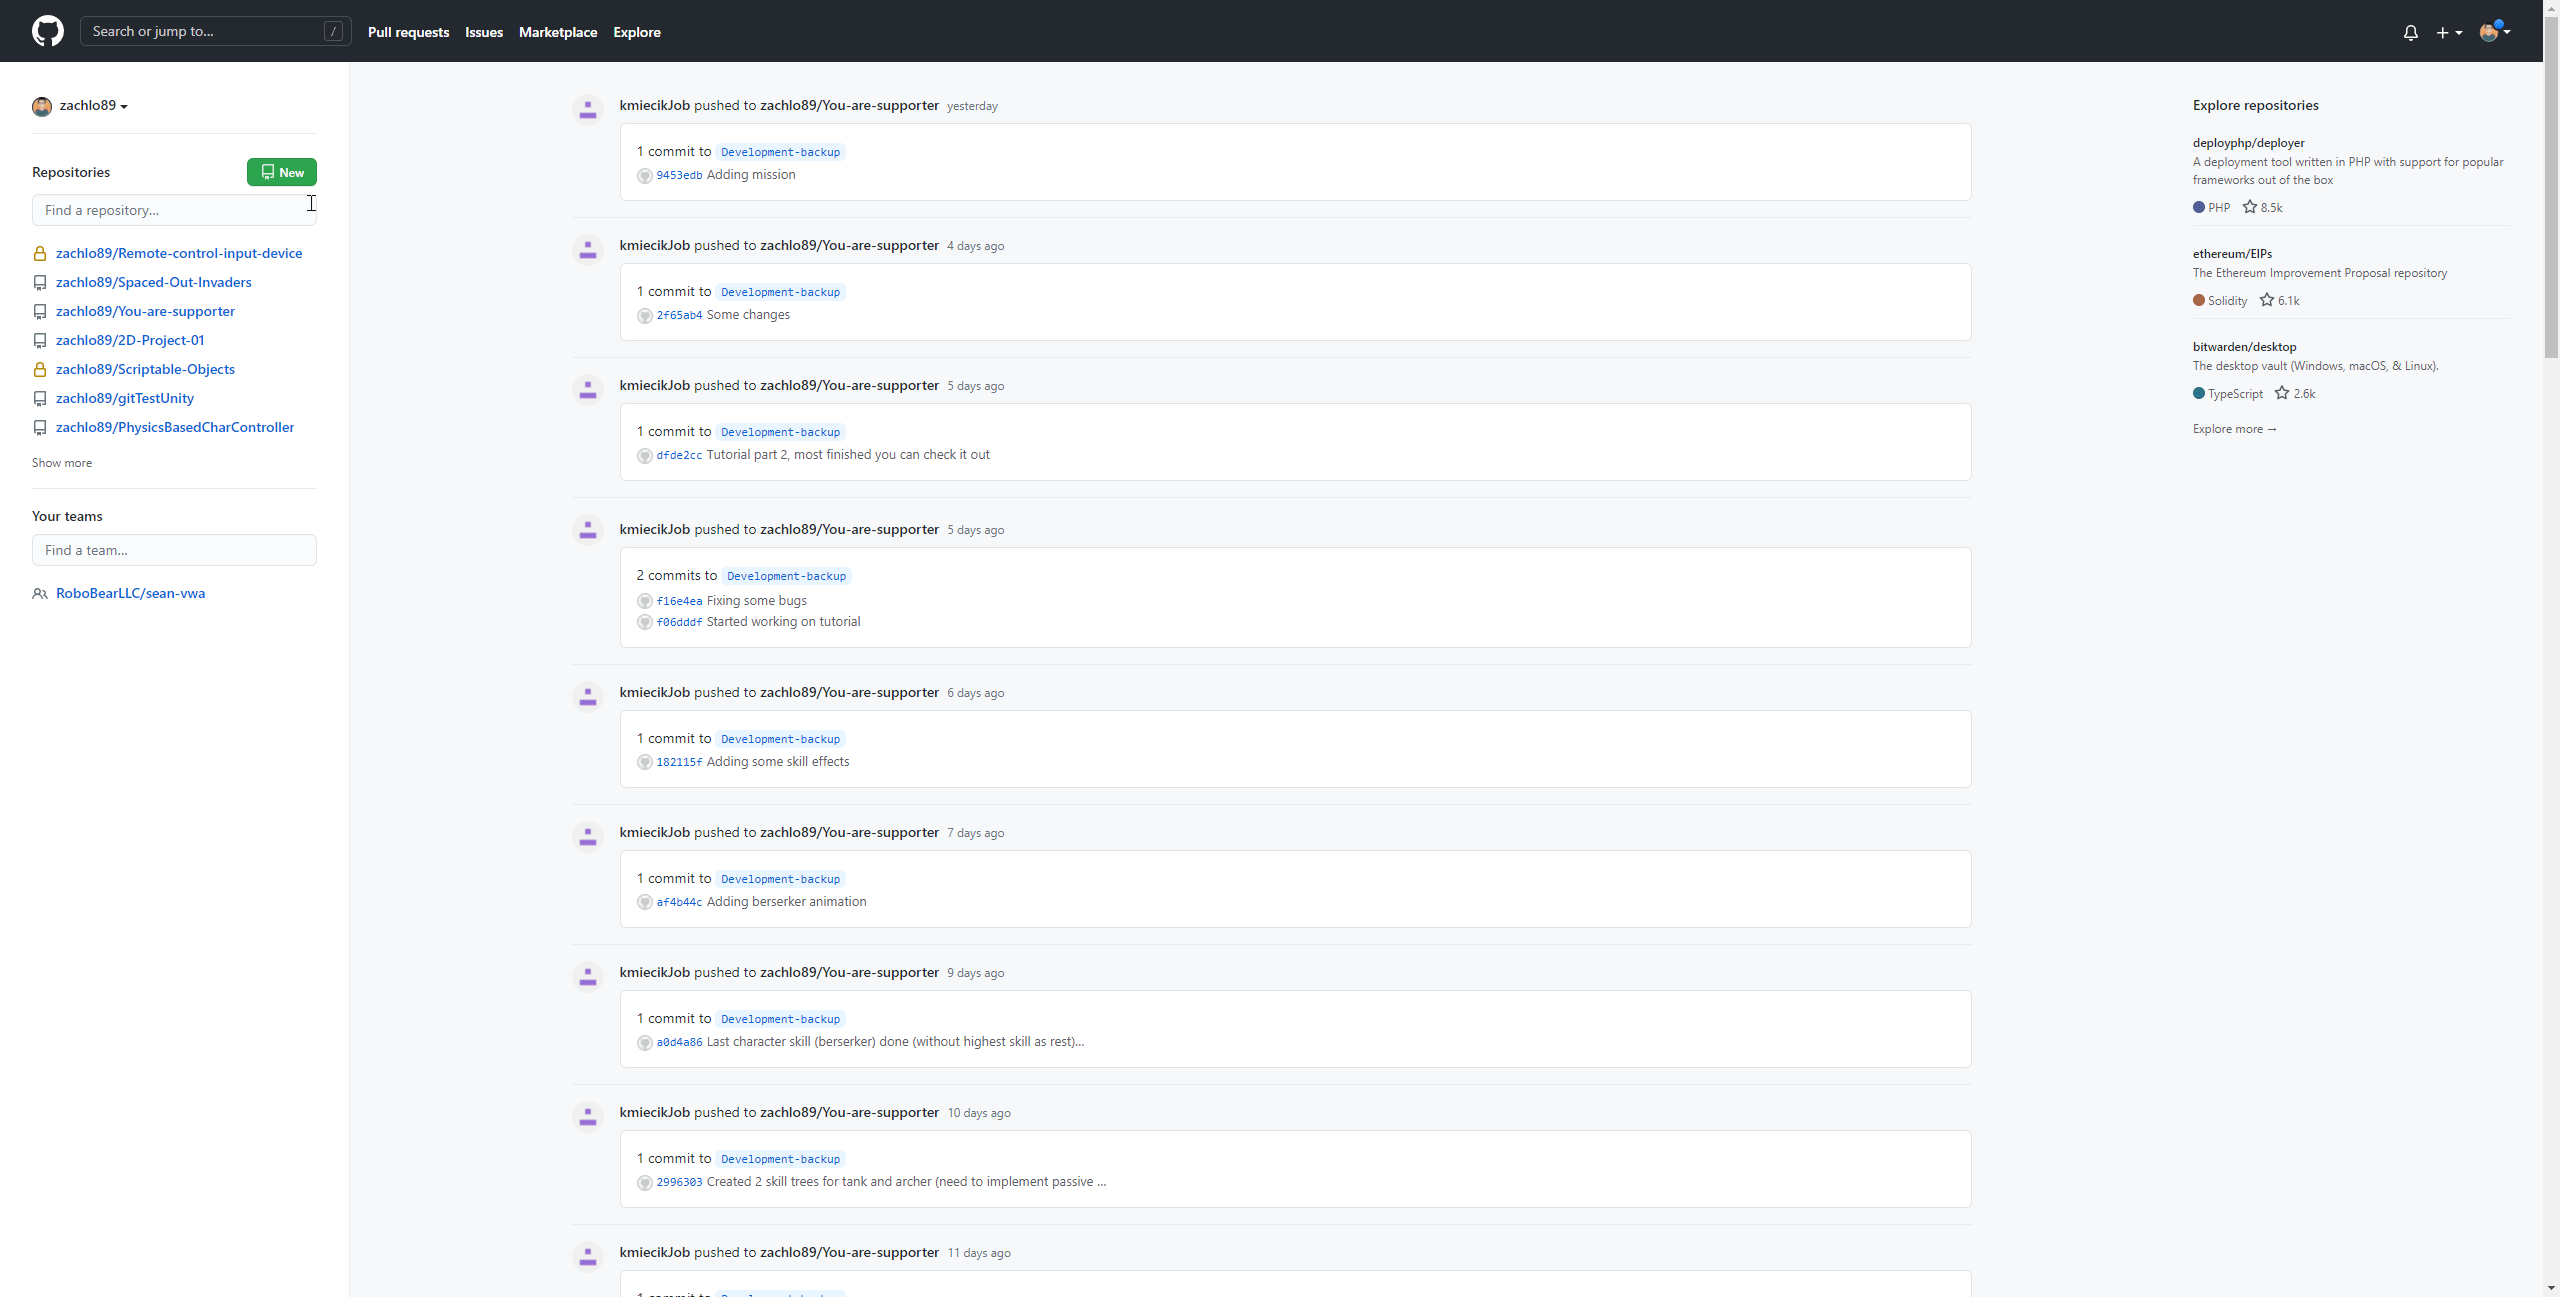The height and width of the screenshot is (1297, 2560).
Task: Go to Issues page
Action: [x=484, y=32]
